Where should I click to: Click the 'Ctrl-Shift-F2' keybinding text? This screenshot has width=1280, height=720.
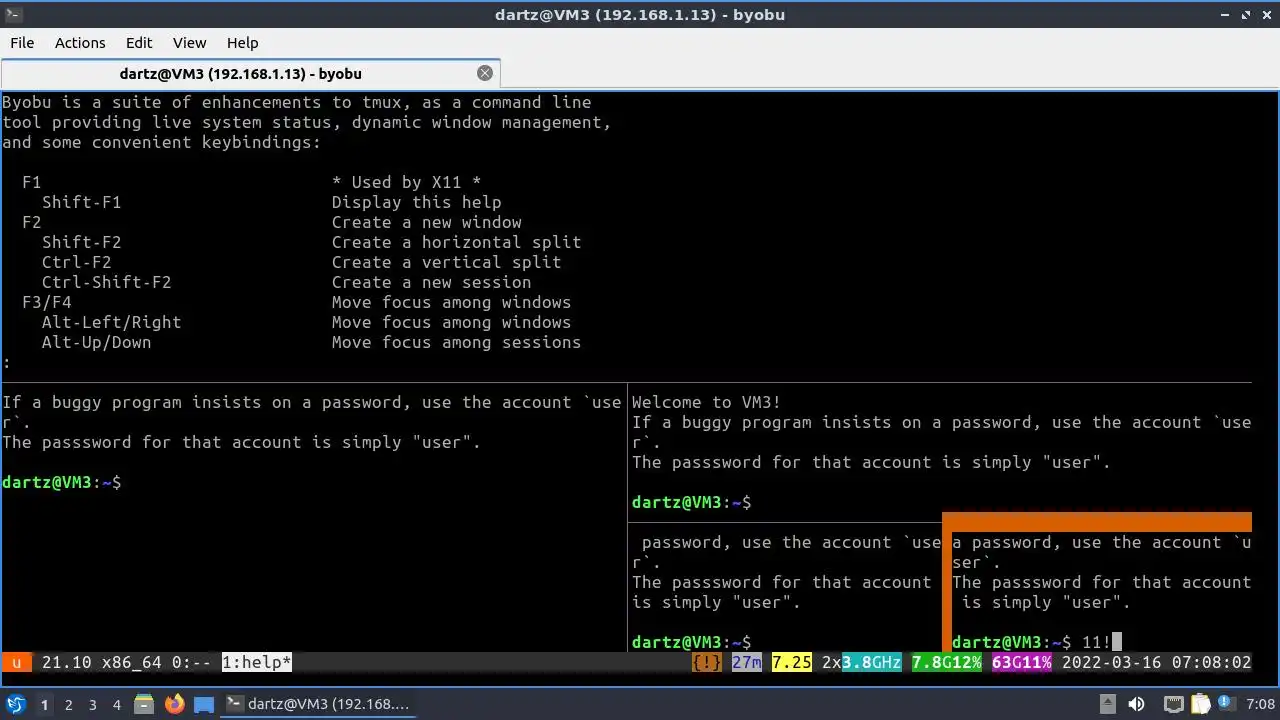[106, 282]
